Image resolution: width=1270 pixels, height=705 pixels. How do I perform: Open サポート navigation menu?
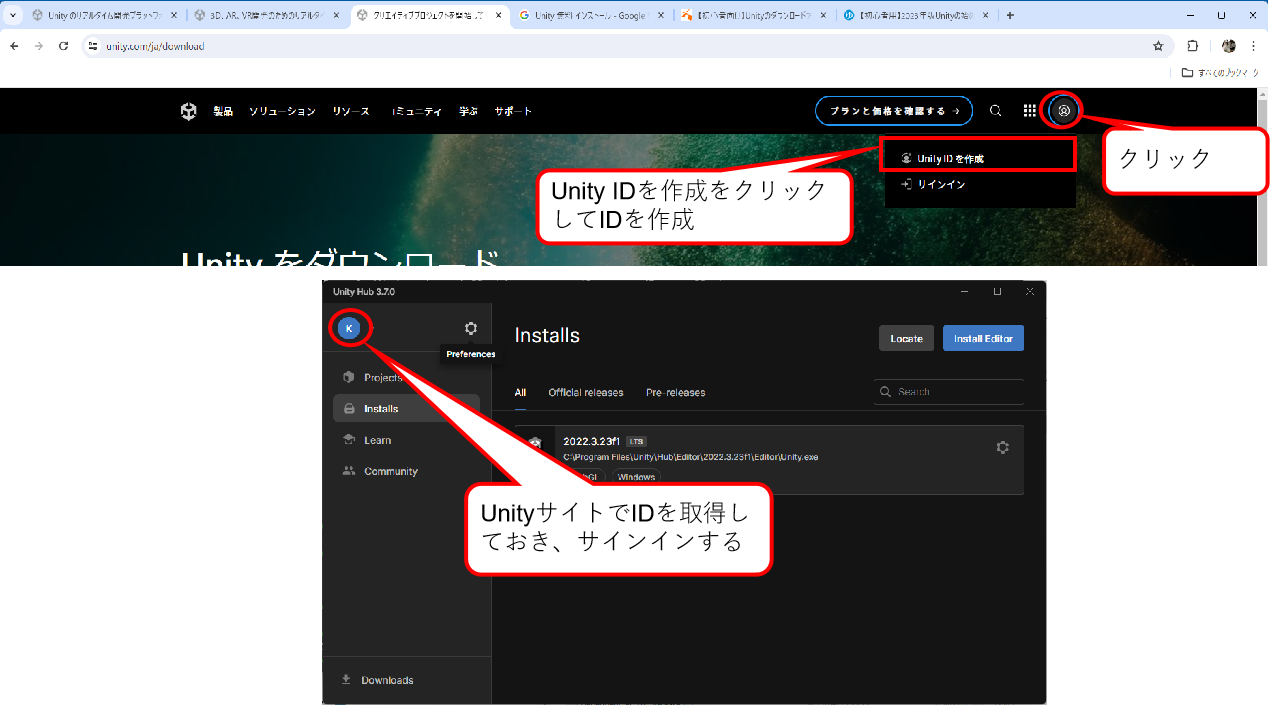coord(513,111)
